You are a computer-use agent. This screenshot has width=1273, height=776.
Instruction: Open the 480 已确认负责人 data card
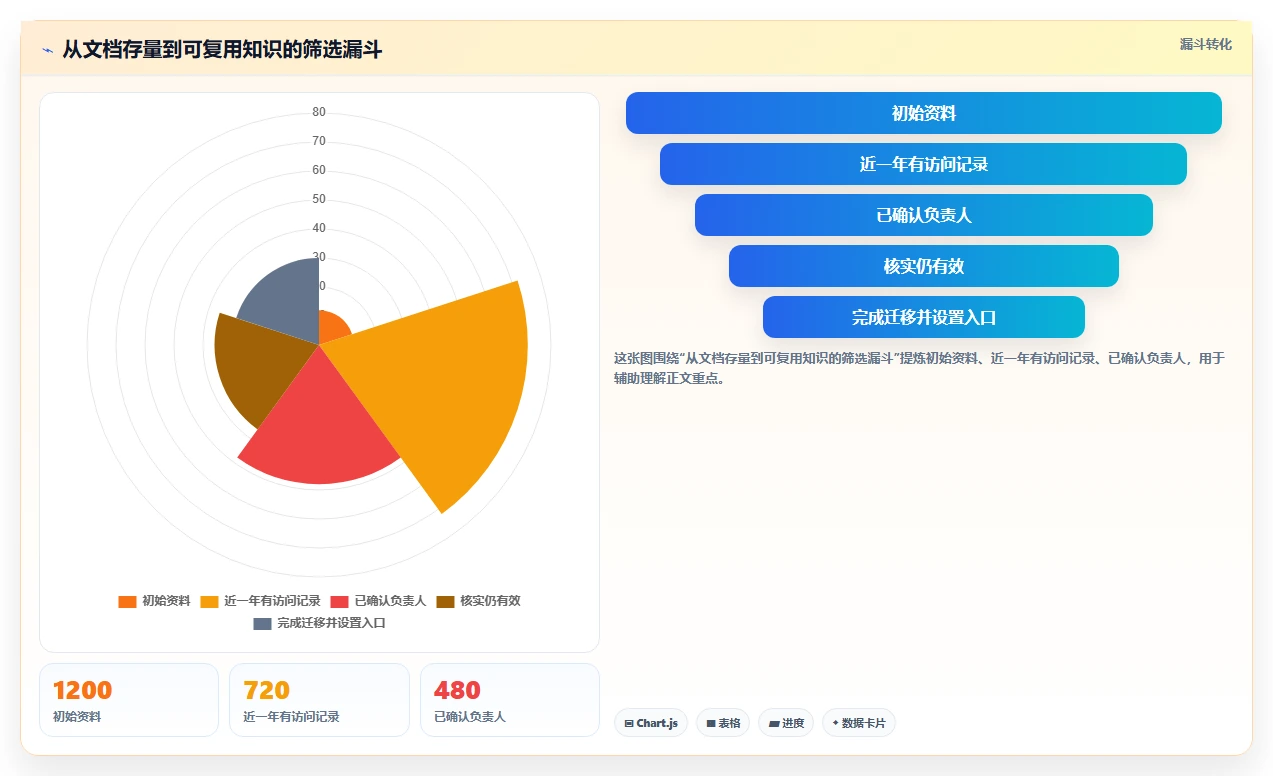(x=509, y=700)
